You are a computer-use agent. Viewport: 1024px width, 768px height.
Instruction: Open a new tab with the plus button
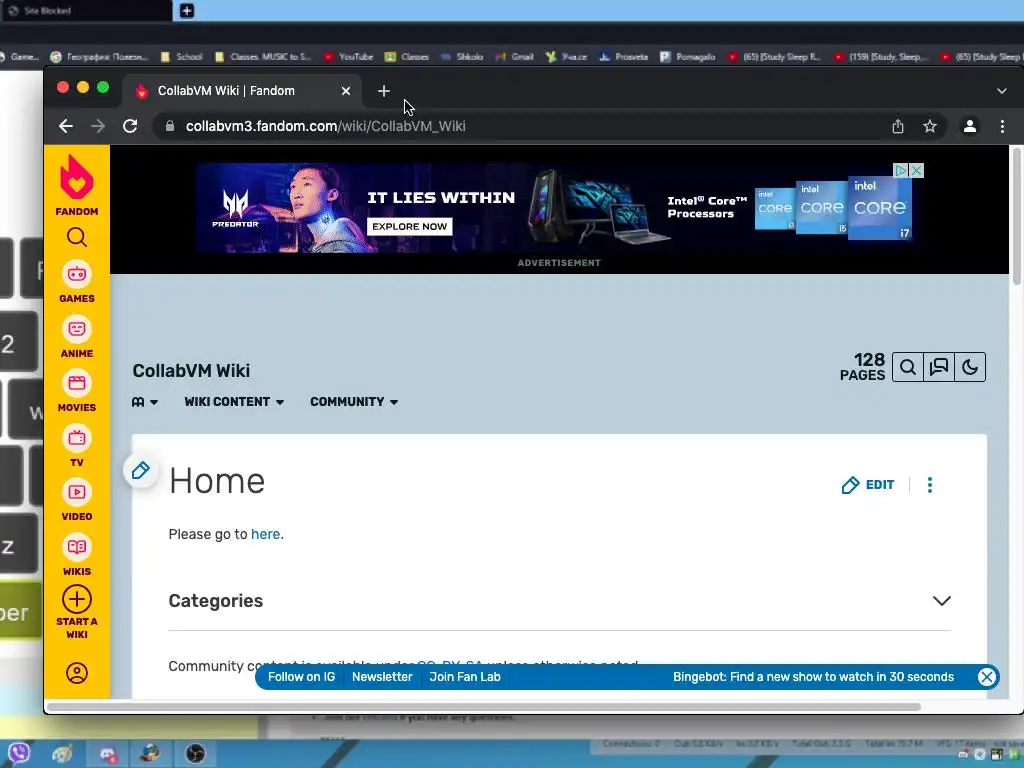click(384, 91)
